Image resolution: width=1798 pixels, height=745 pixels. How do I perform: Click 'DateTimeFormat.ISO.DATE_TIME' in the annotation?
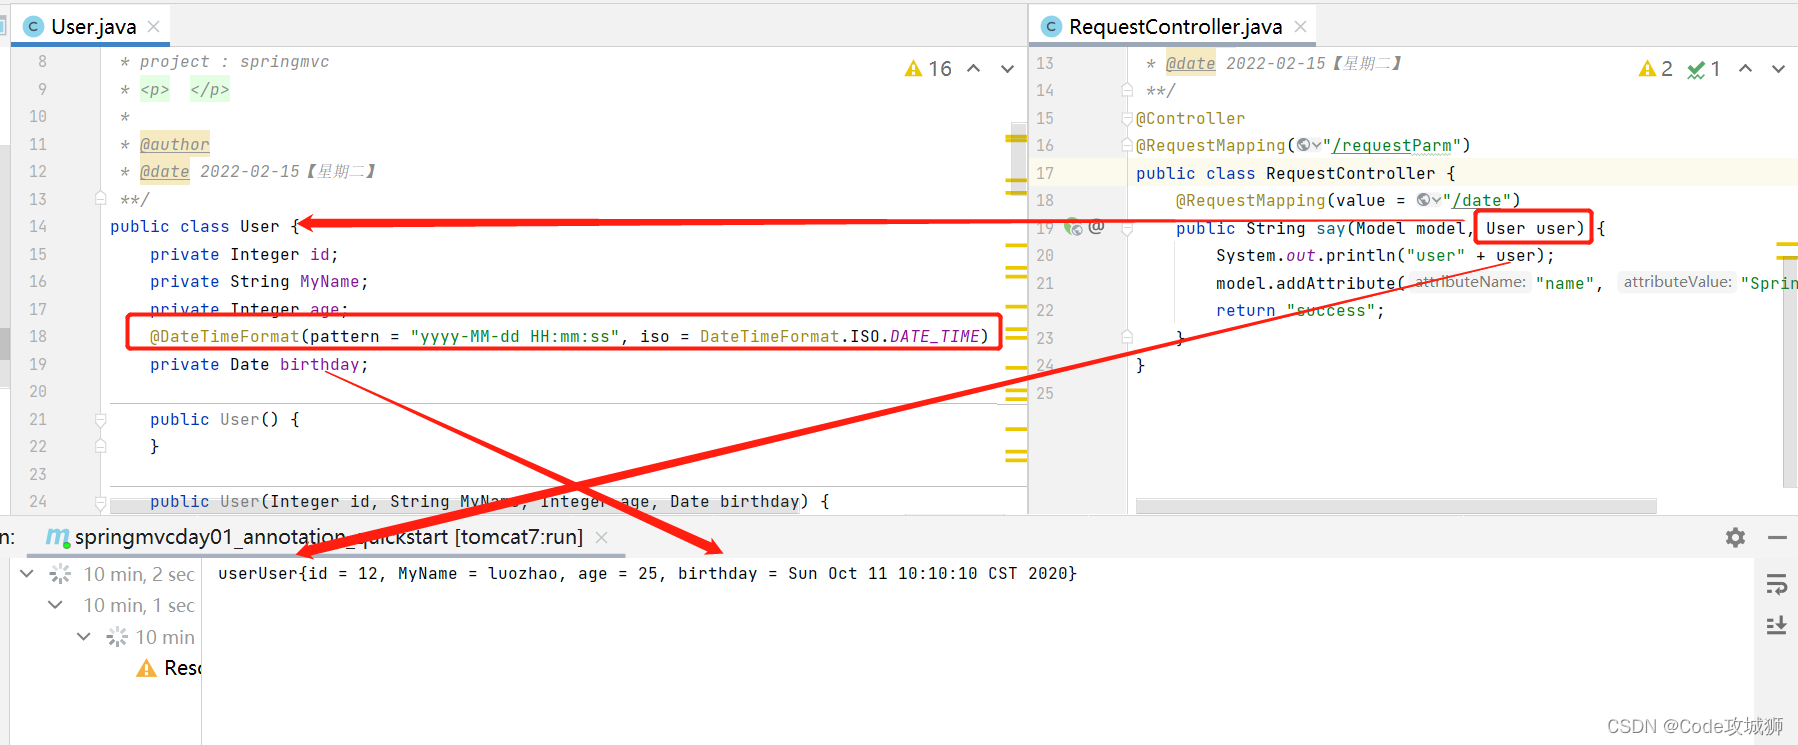click(839, 336)
